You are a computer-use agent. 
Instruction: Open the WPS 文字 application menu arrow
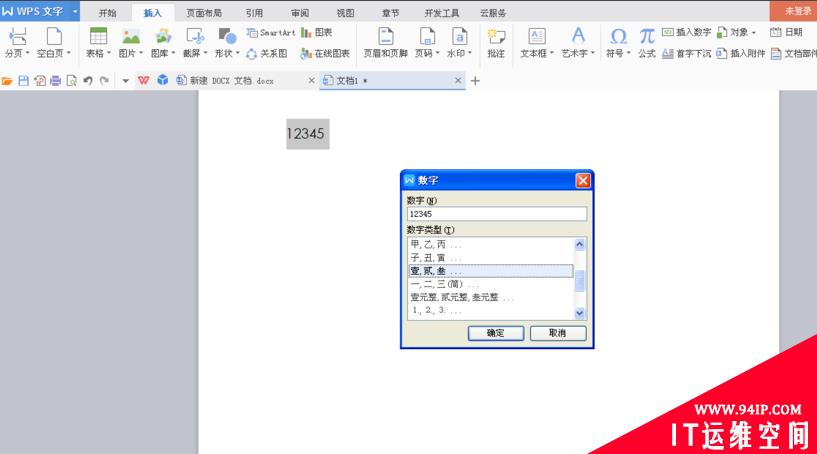75,11
